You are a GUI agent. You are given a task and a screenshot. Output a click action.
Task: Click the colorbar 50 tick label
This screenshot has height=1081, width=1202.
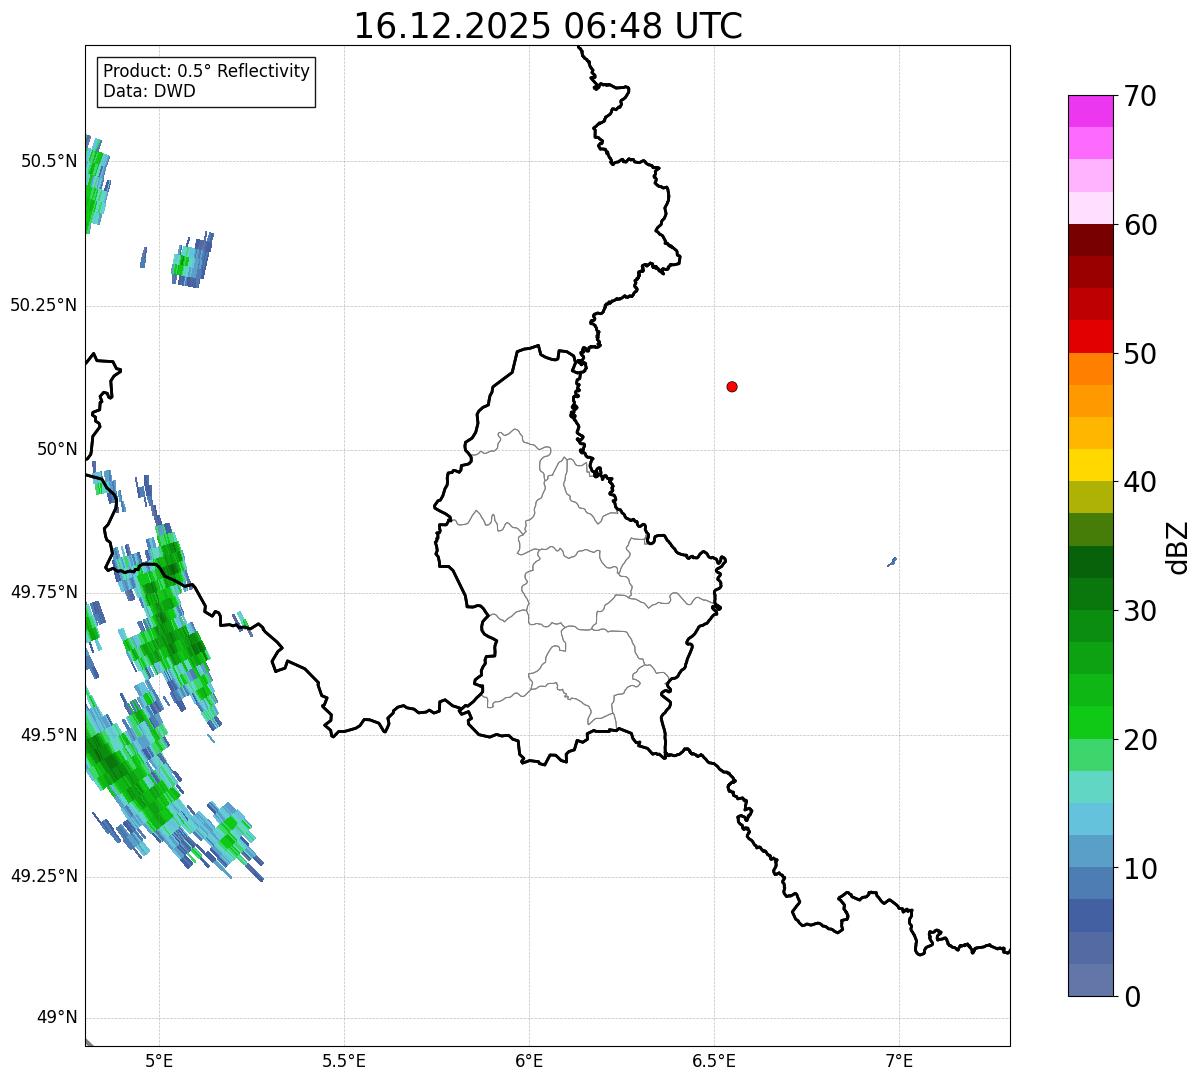coord(1140,354)
